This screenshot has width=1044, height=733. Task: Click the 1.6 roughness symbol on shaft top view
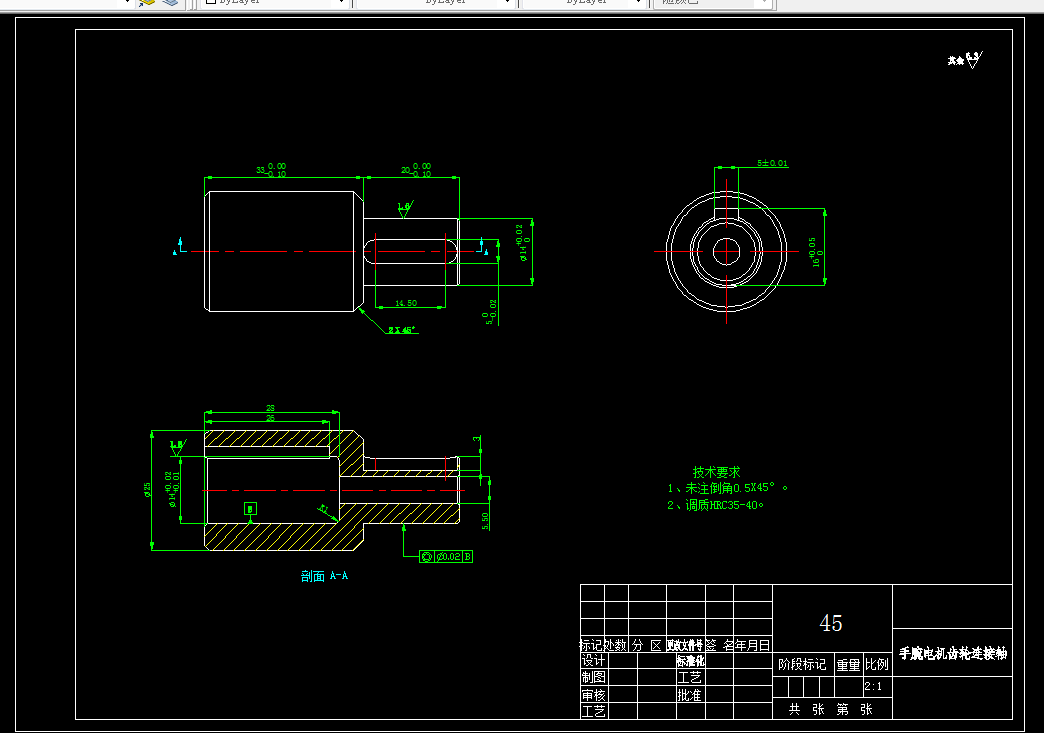point(405,208)
